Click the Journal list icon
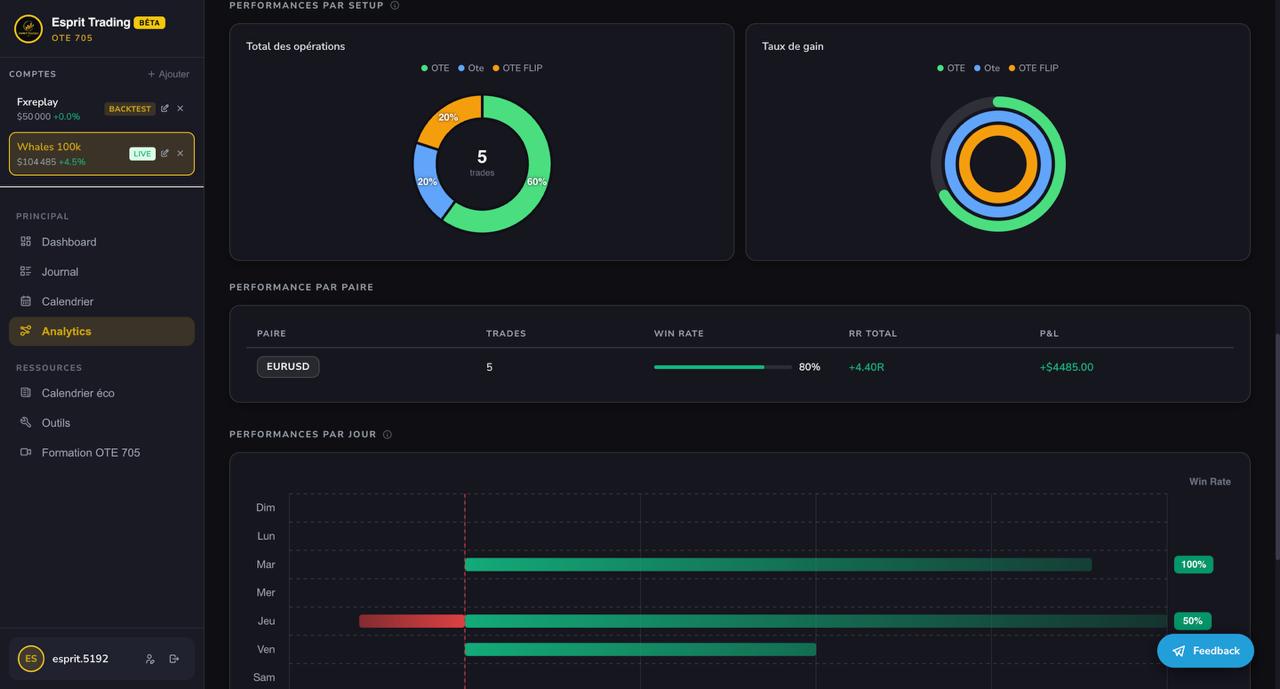Viewport: 1280px width, 689px height. (x=26, y=271)
